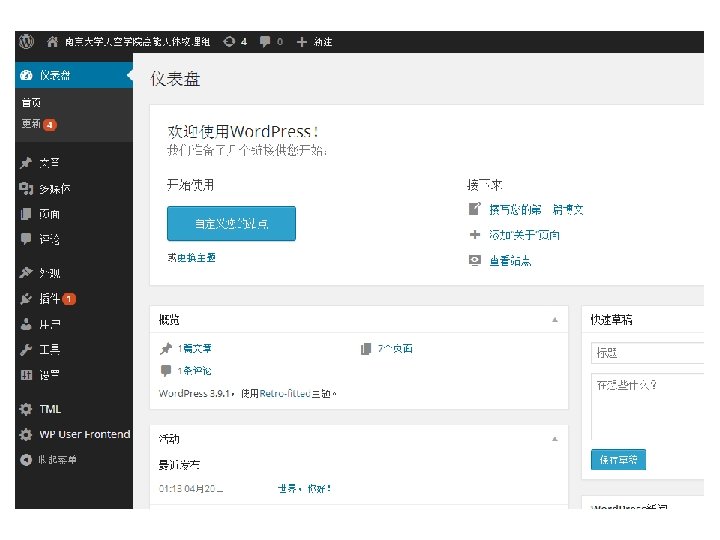Click the 快速草稿 widget header
This screenshot has height=540, width=720.
[643, 320]
